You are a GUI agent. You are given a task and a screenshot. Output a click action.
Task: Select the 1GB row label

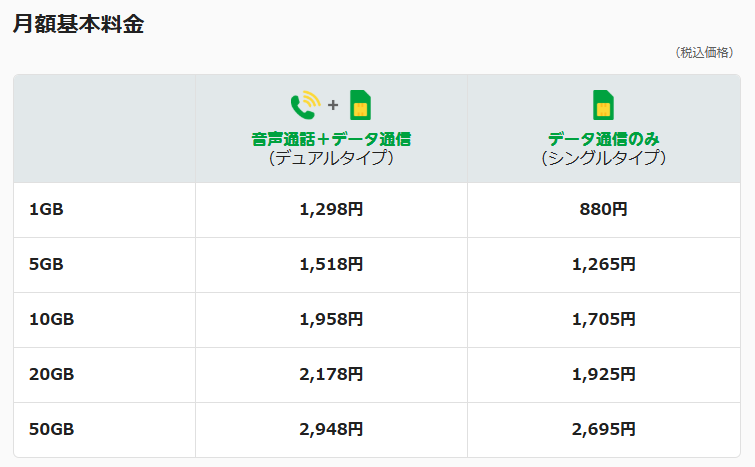coord(46,210)
